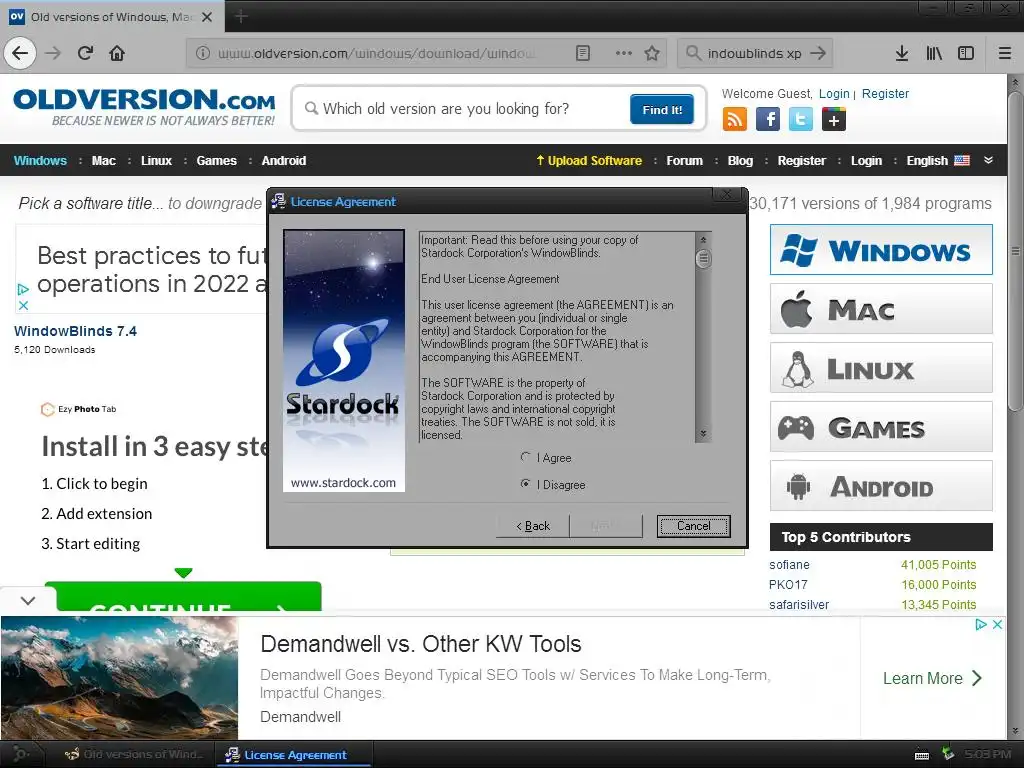1024x768 pixels.
Task: Select the I Agree radio button
Action: coord(526,457)
